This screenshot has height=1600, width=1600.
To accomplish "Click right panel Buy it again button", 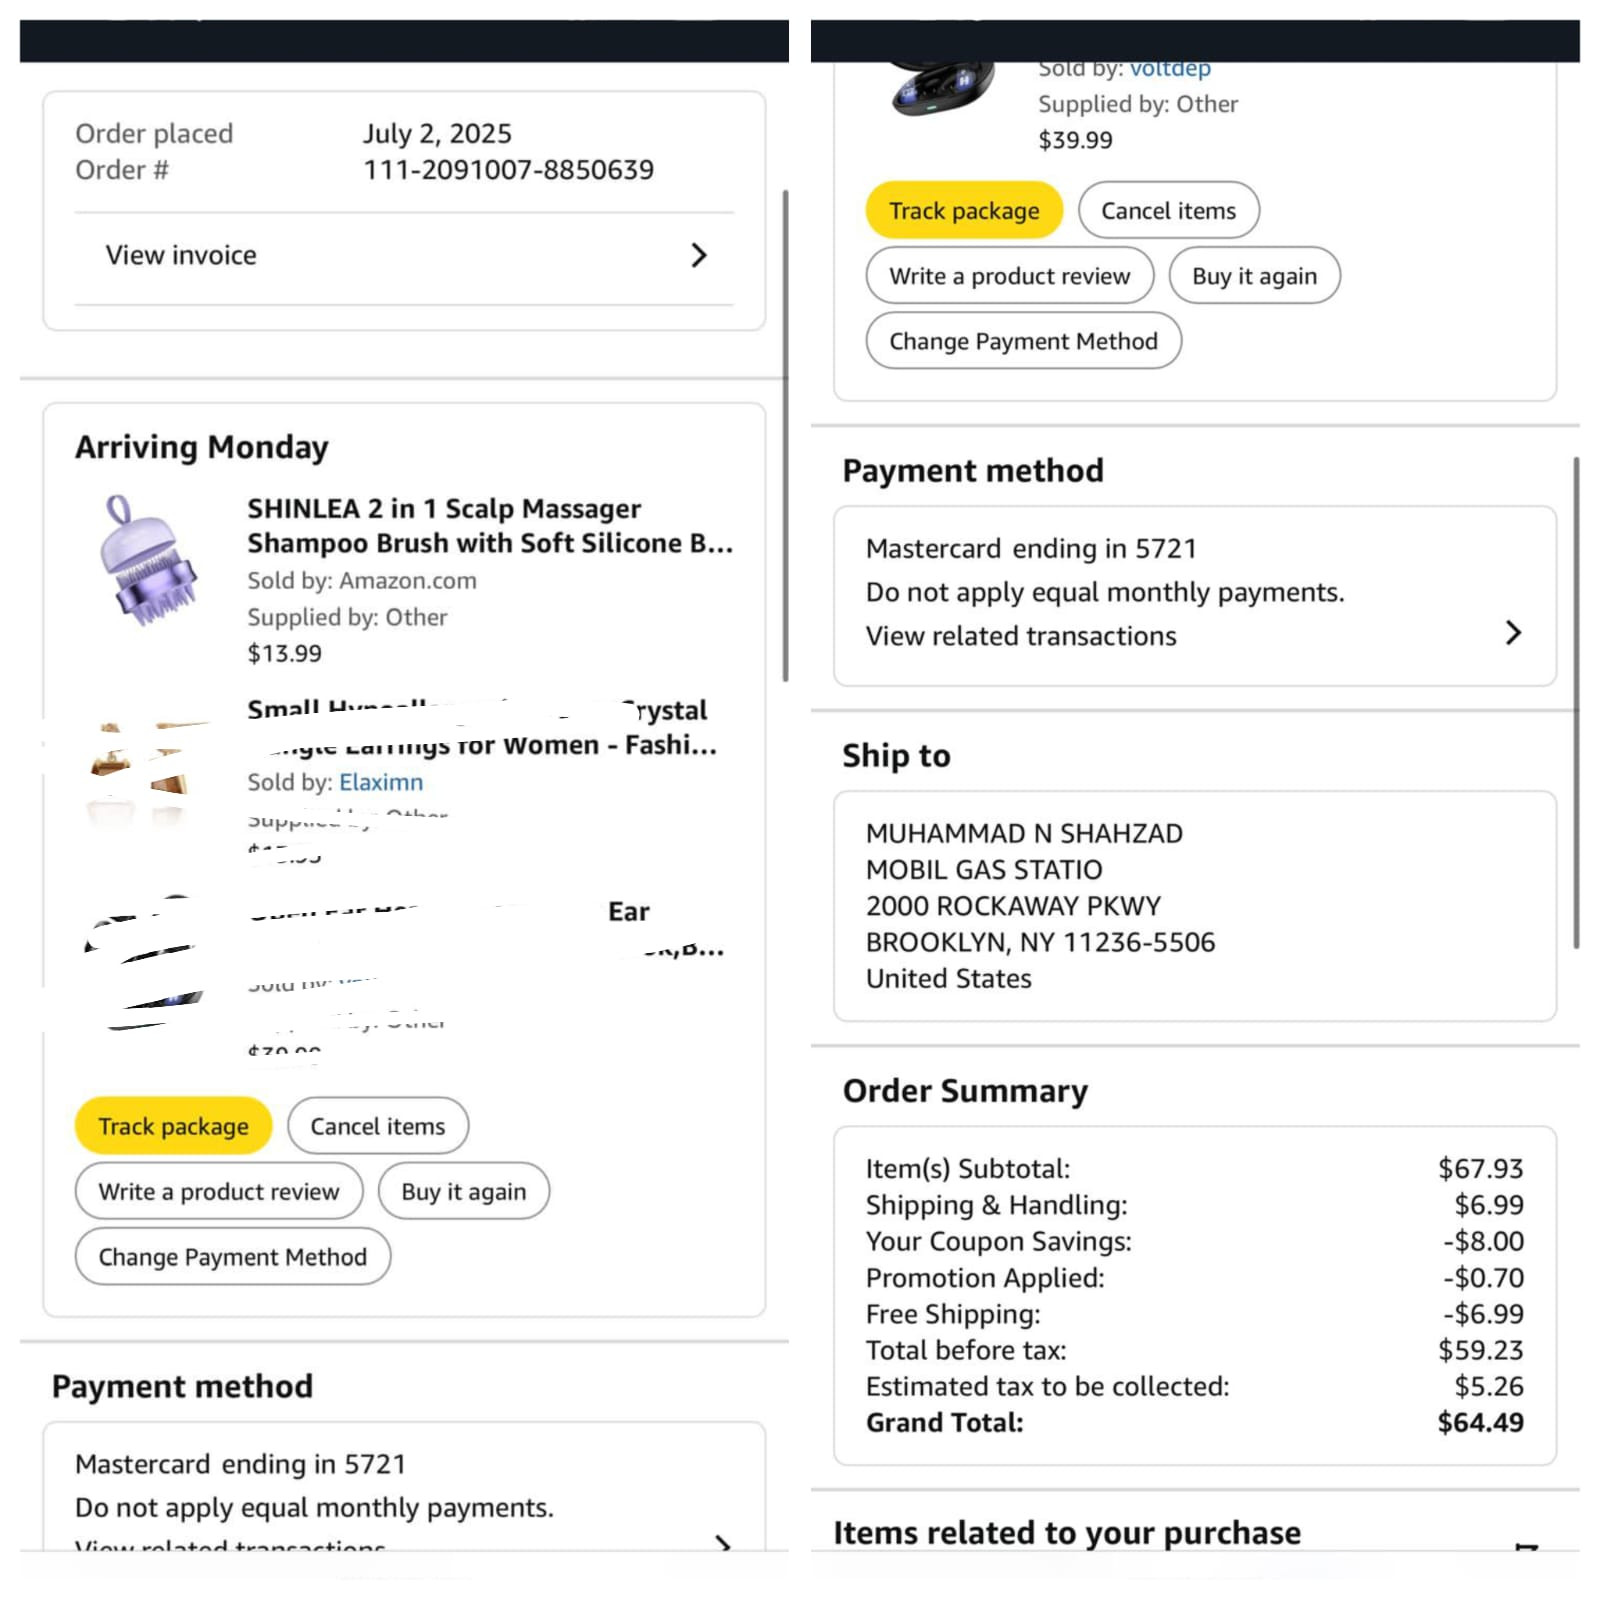I will tap(1255, 275).
